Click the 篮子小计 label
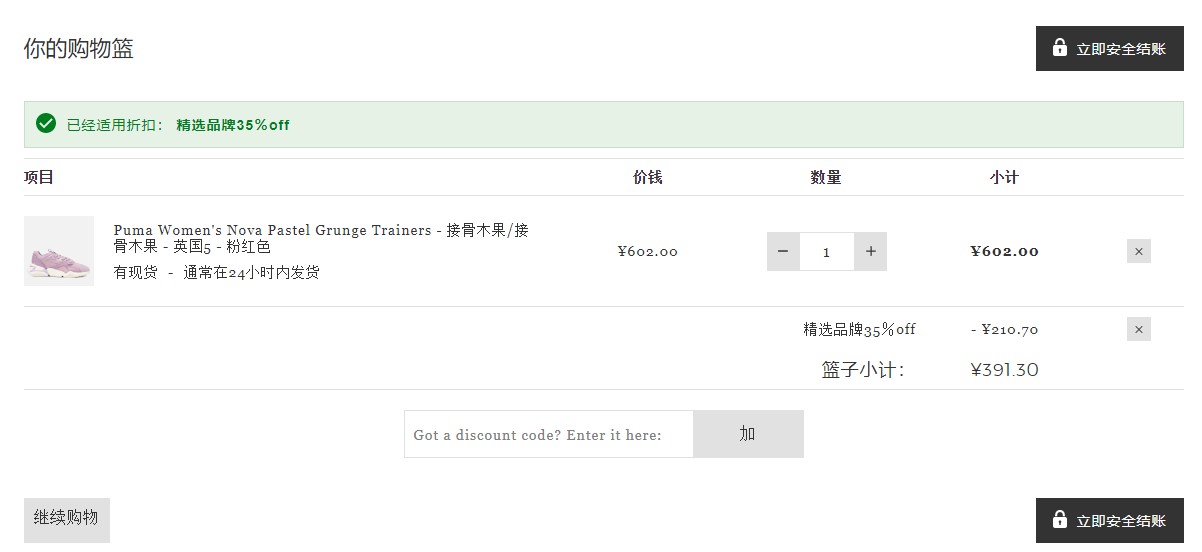Viewport: 1202px width, 552px height. [863, 370]
